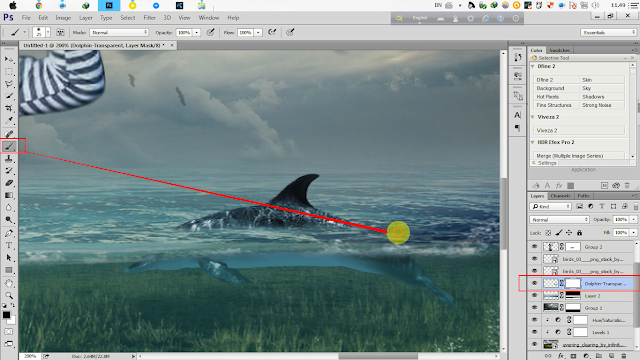Switch to the Channels tab
Screen dimensions: 640x360
coord(560,196)
